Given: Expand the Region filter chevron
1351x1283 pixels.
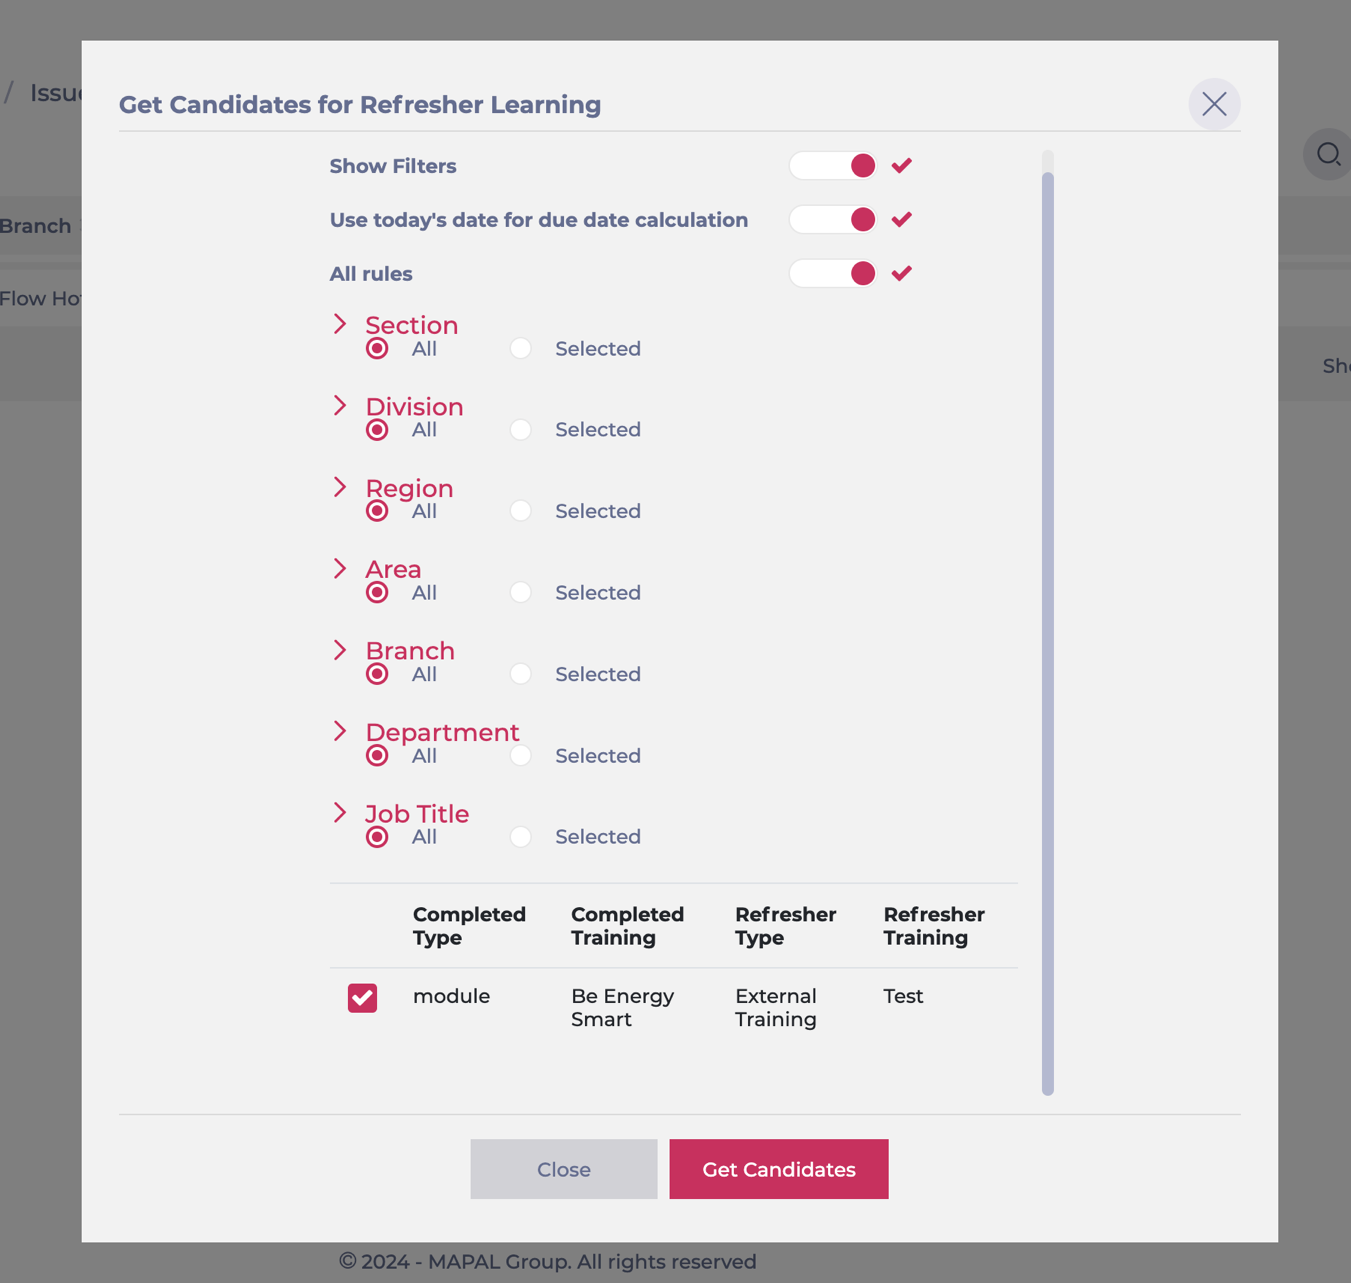Looking at the screenshot, I should [340, 487].
